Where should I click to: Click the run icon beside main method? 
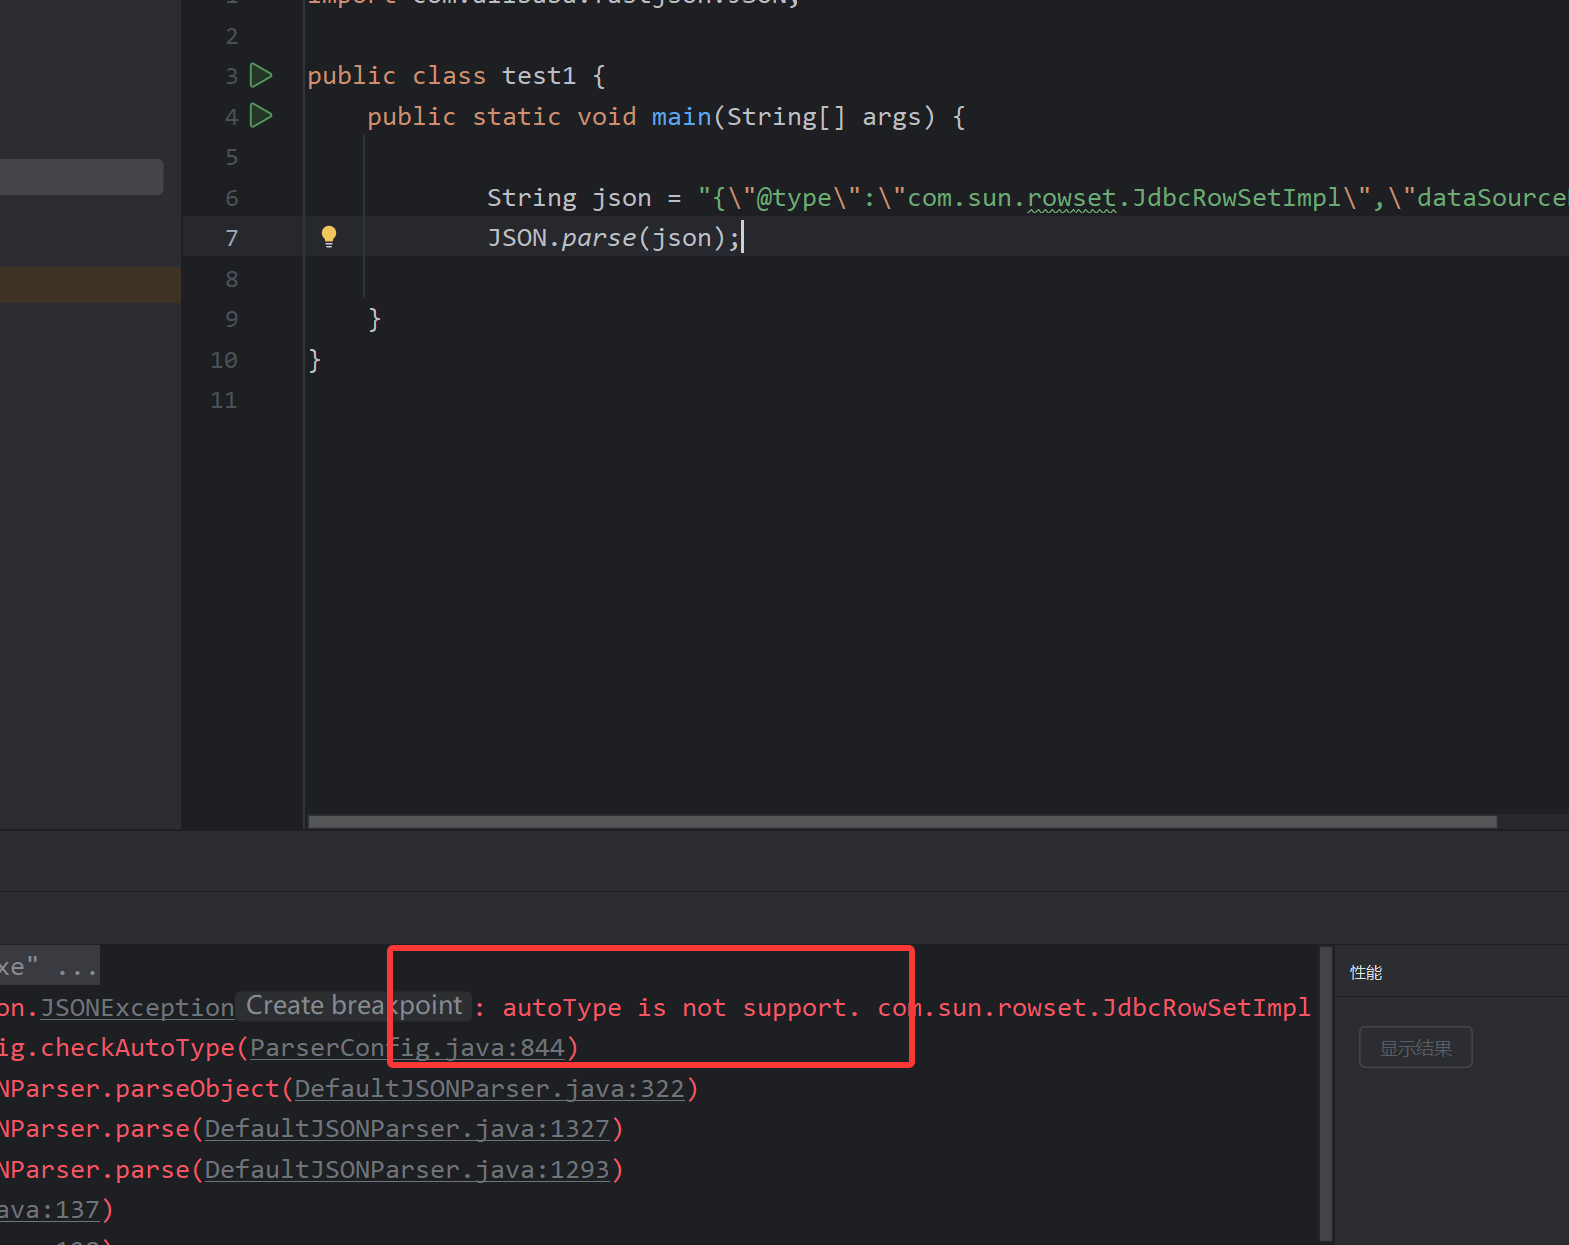pyautogui.click(x=261, y=116)
